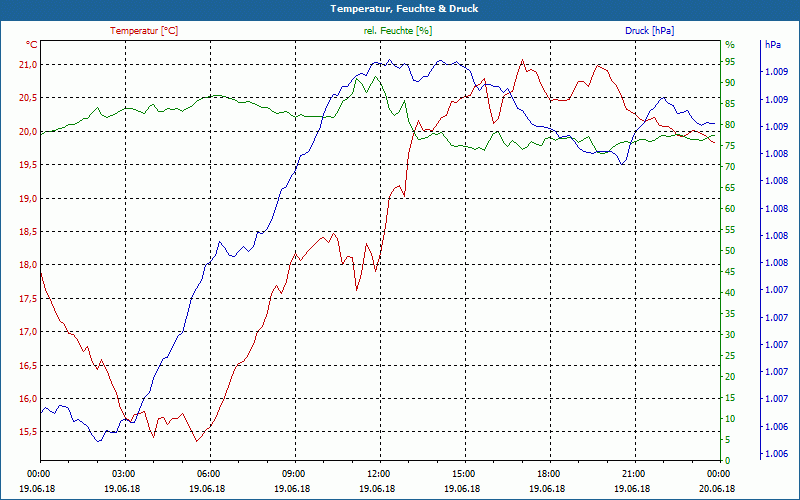Image resolution: width=800 pixels, height=500 pixels.
Task: Click the "06:00" time axis label
Action: [207, 473]
